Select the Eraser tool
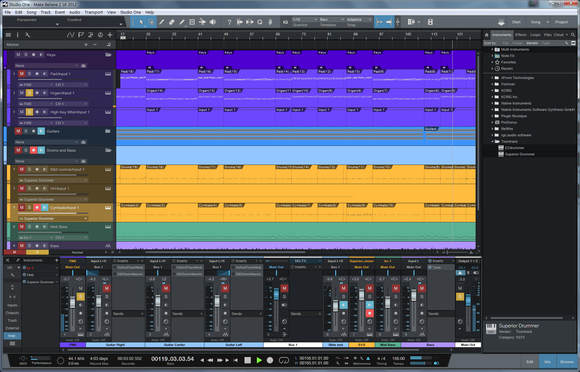Viewport: 580px width, 372px height. coord(172,22)
